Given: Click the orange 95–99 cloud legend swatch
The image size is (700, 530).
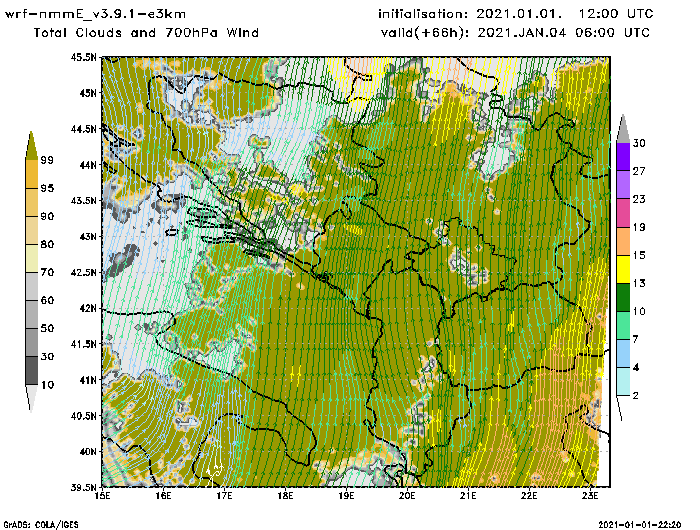Looking at the screenshot, I should [31, 174].
